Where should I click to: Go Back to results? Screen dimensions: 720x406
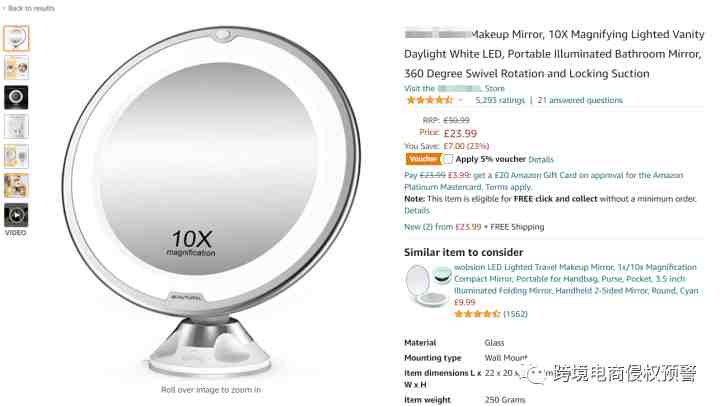tap(29, 8)
